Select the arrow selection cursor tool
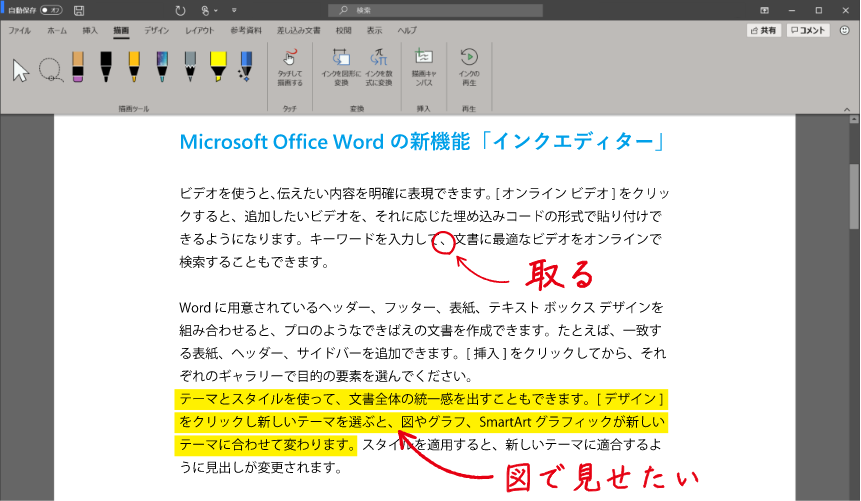Image resolution: width=861 pixels, height=501 pixels. pyautogui.click(x=21, y=71)
